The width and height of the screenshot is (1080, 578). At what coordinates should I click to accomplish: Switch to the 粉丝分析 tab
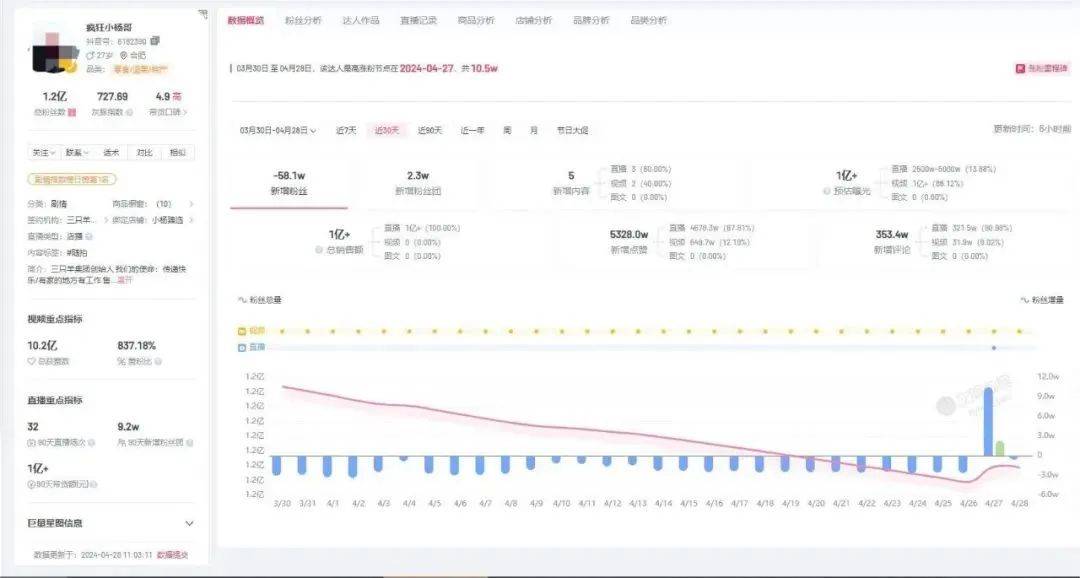pyautogui.click(x=301, y=20)
